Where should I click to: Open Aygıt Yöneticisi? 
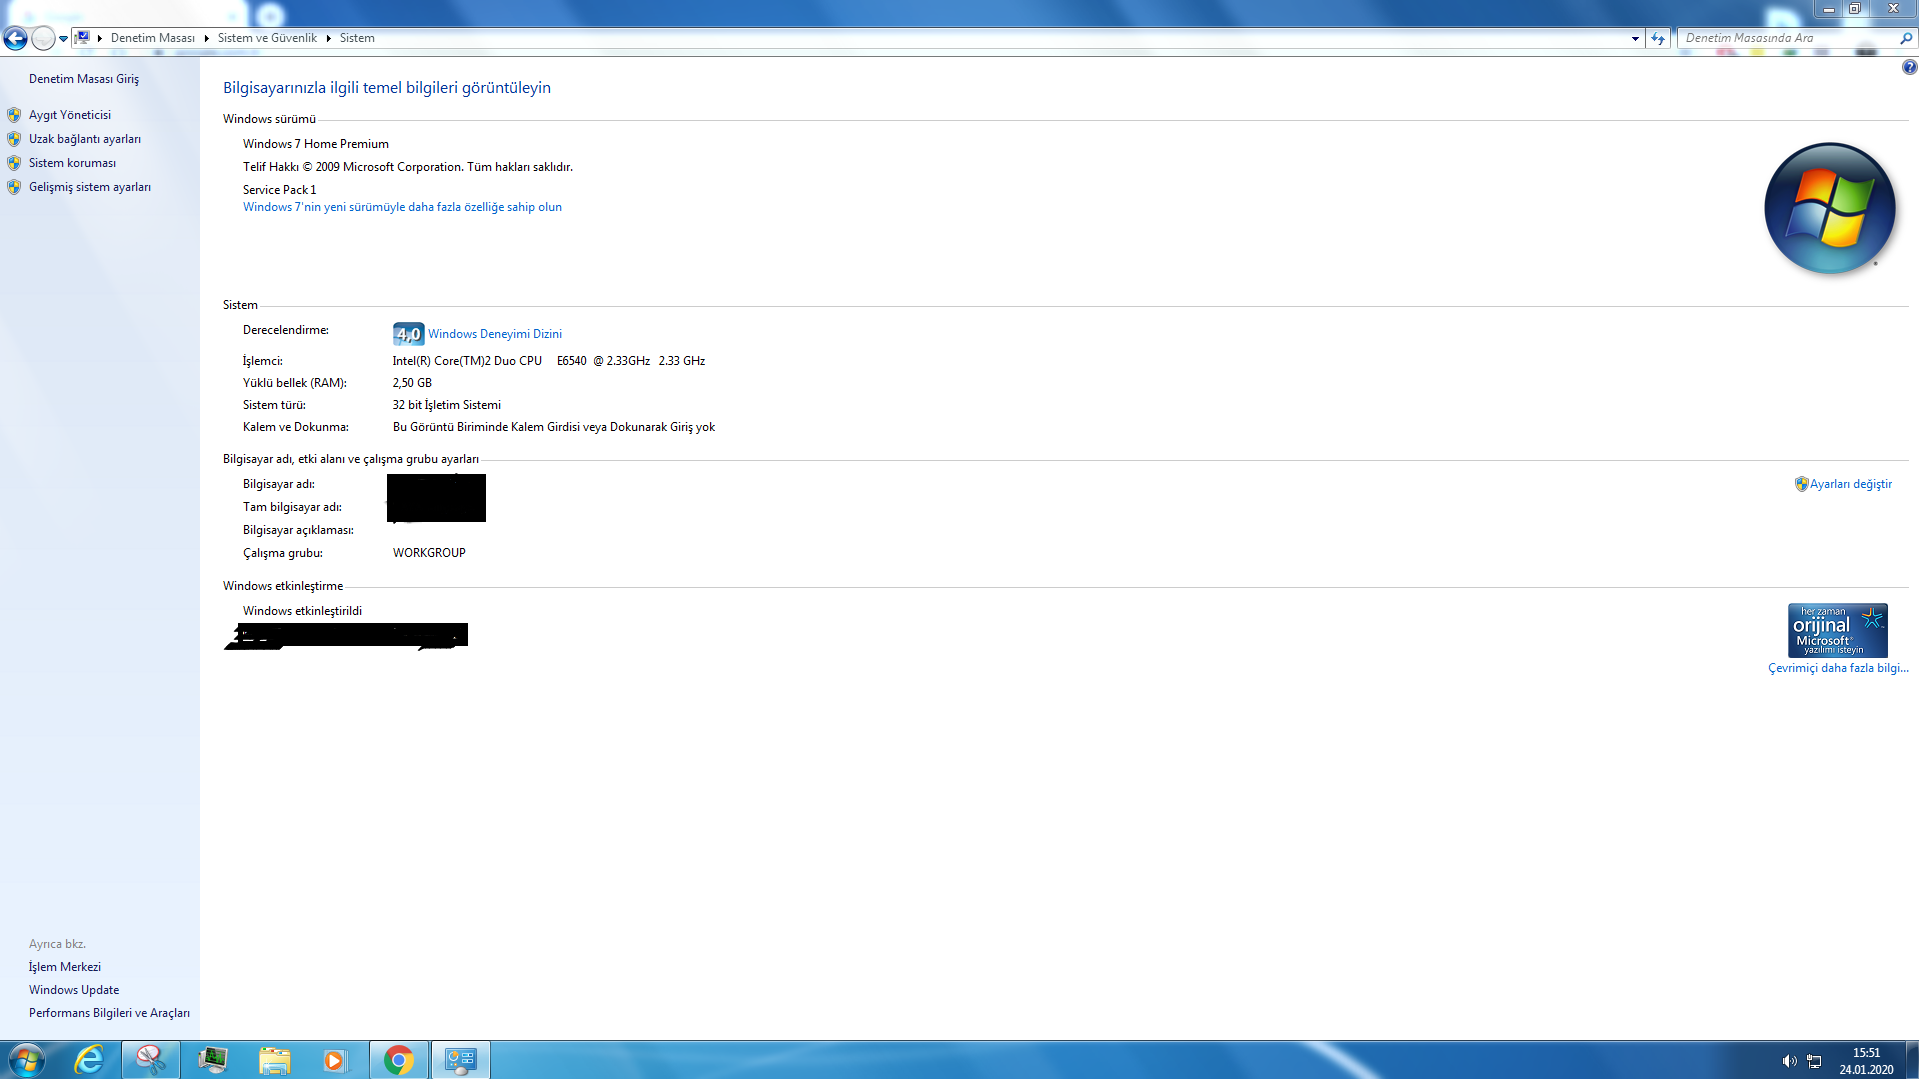[70, 115]
